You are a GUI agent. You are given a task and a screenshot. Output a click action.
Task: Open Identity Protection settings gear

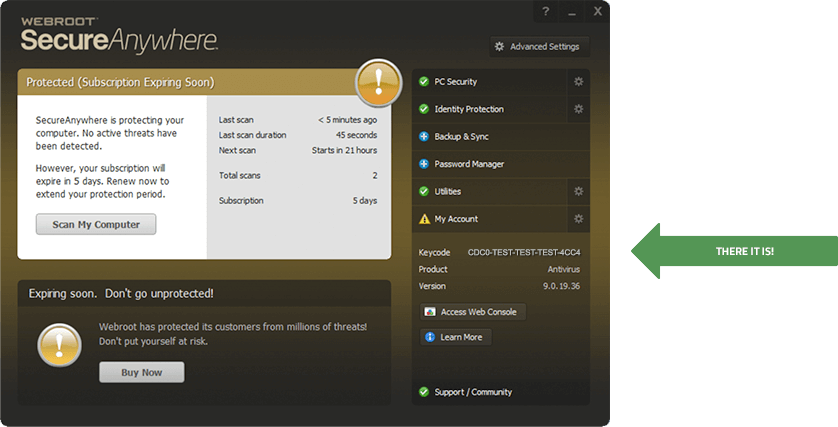(578, 109)
